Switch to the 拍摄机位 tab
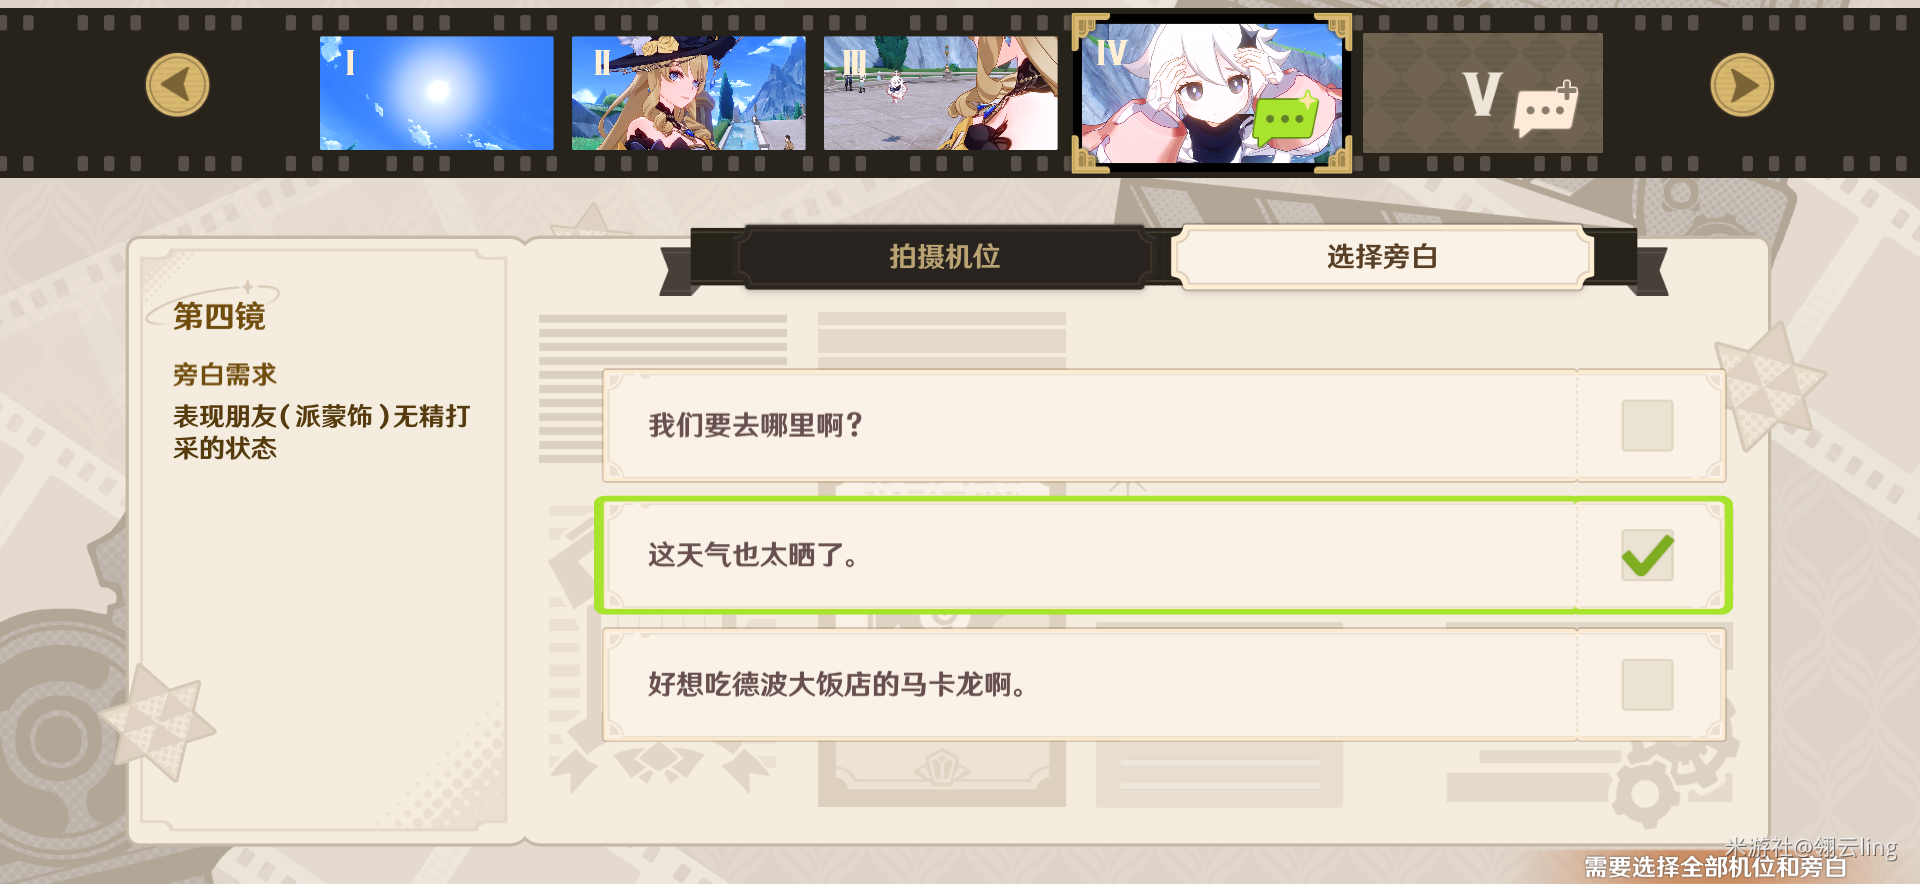 [x=945, y=257]
